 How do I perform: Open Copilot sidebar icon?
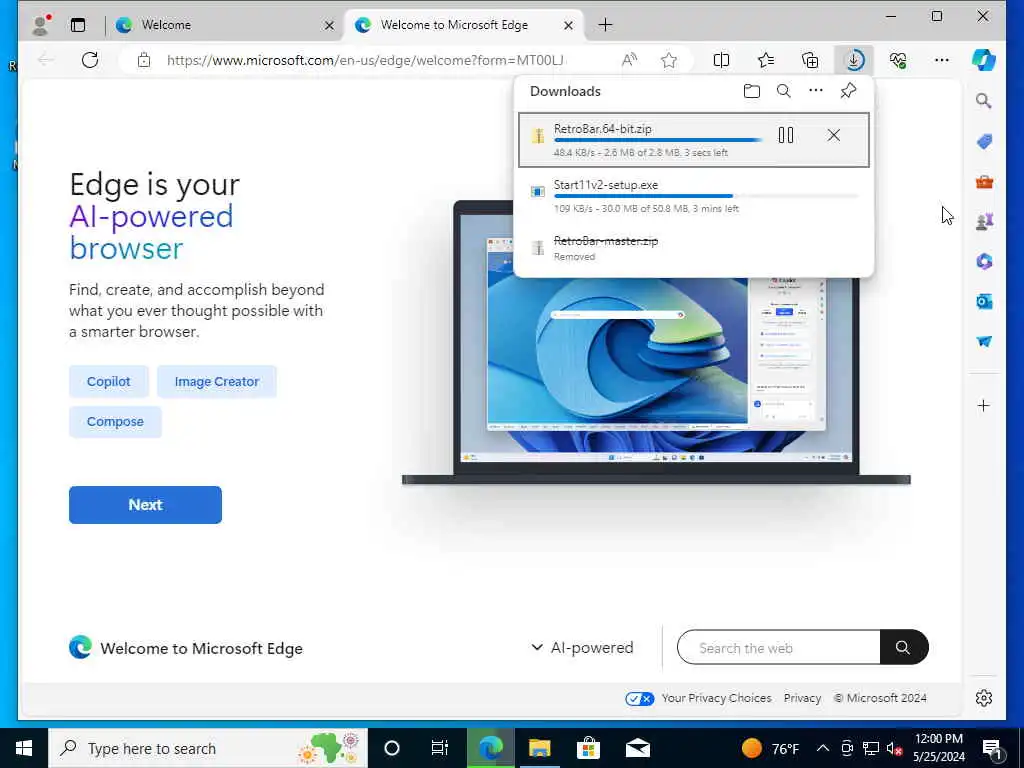click(x=984, y=60)
